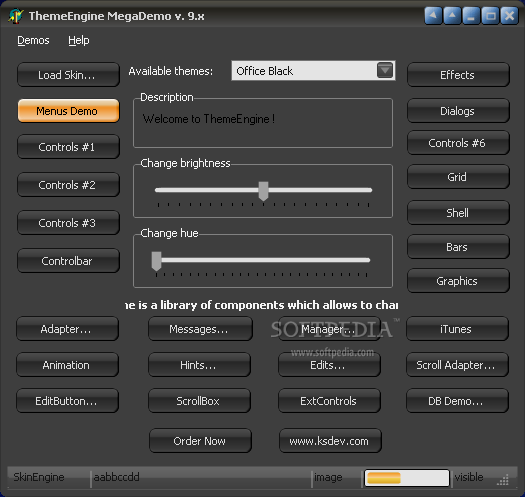Screen dimensions: 525x497
Task: Click the aabbccdd status bar text
Action: tap(117, 477)
